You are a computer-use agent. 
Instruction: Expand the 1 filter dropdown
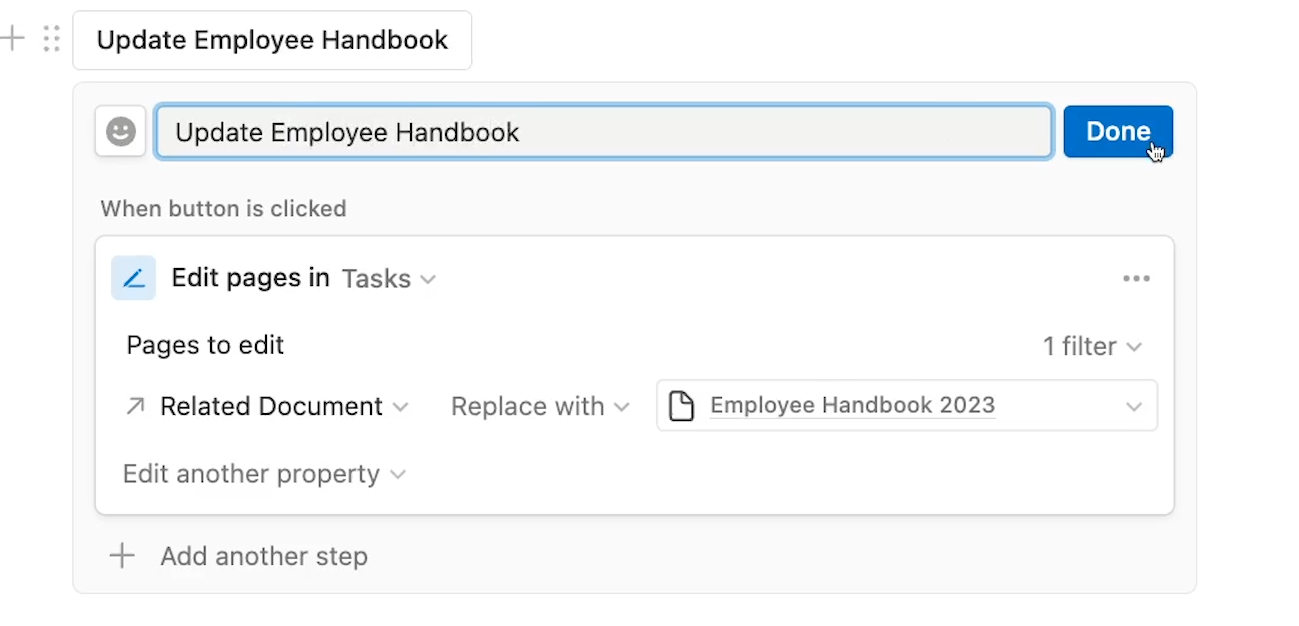coord(1092,347)
